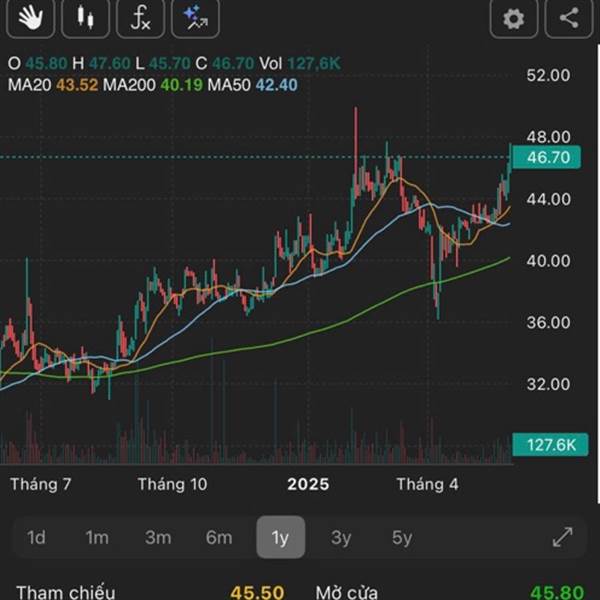Tap the Tháng 10 date axis label

coord(173,484)
